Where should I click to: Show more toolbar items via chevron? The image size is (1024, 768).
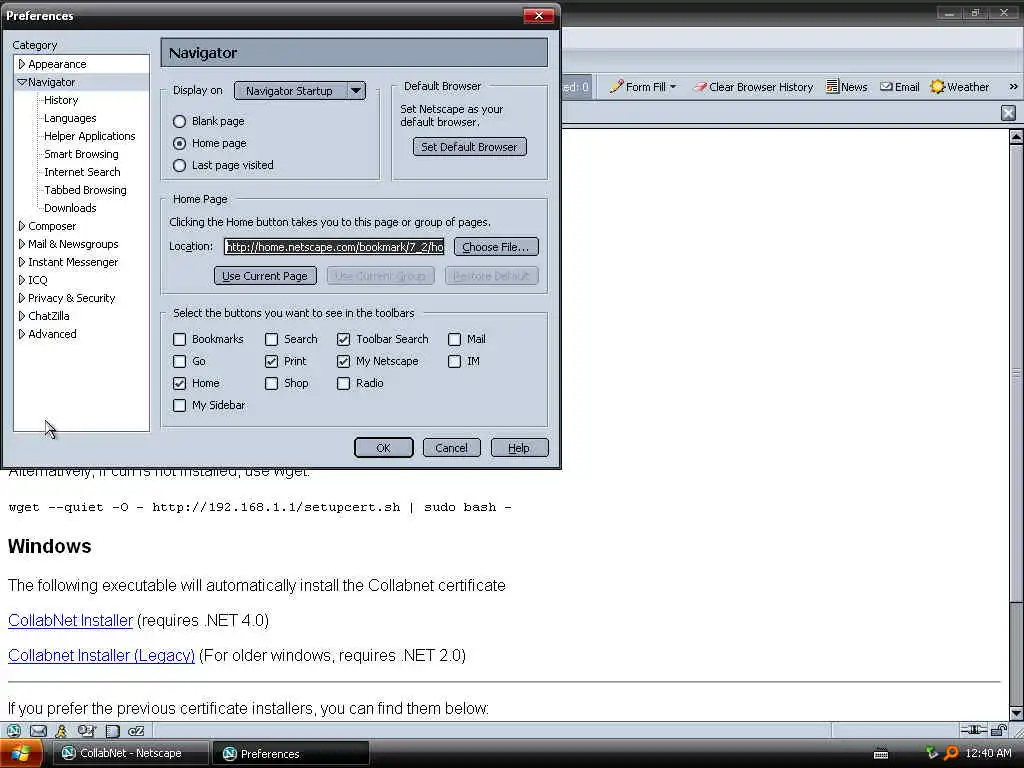(1013, 86)
